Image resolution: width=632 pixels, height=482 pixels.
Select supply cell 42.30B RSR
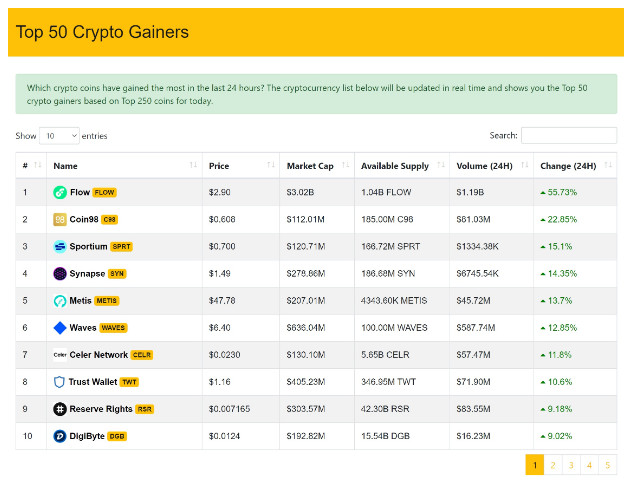[x=385, y=409]
